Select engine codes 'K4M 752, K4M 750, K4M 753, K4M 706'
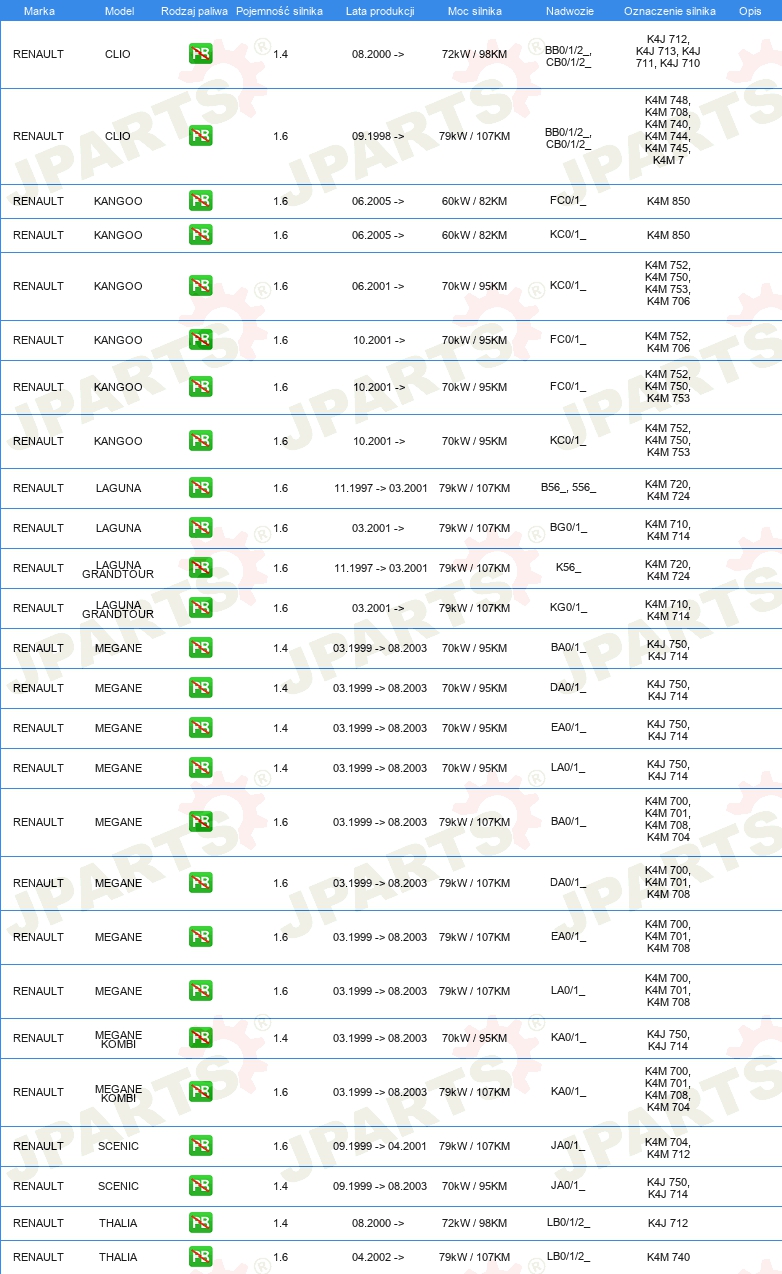This screenshot has height=1274, width=782. 668,284
